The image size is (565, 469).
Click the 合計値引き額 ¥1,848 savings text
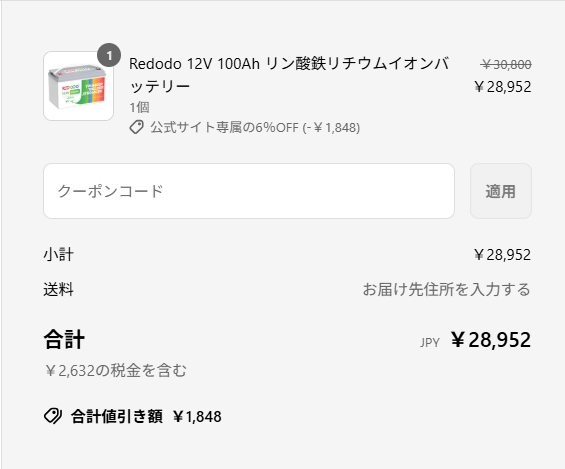click(x=146, y=416)
